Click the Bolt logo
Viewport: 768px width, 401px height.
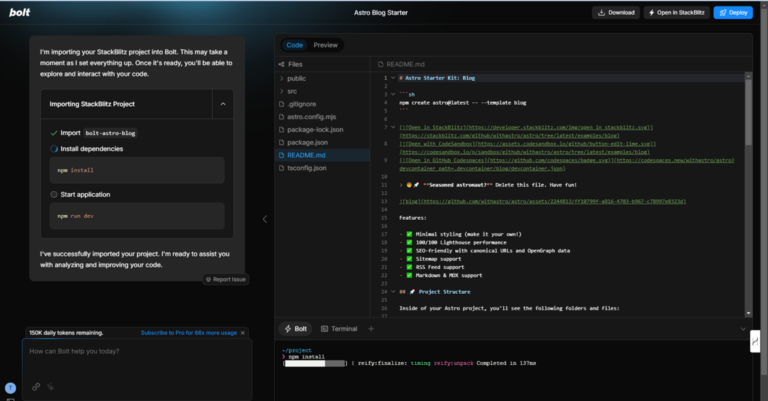20,12
